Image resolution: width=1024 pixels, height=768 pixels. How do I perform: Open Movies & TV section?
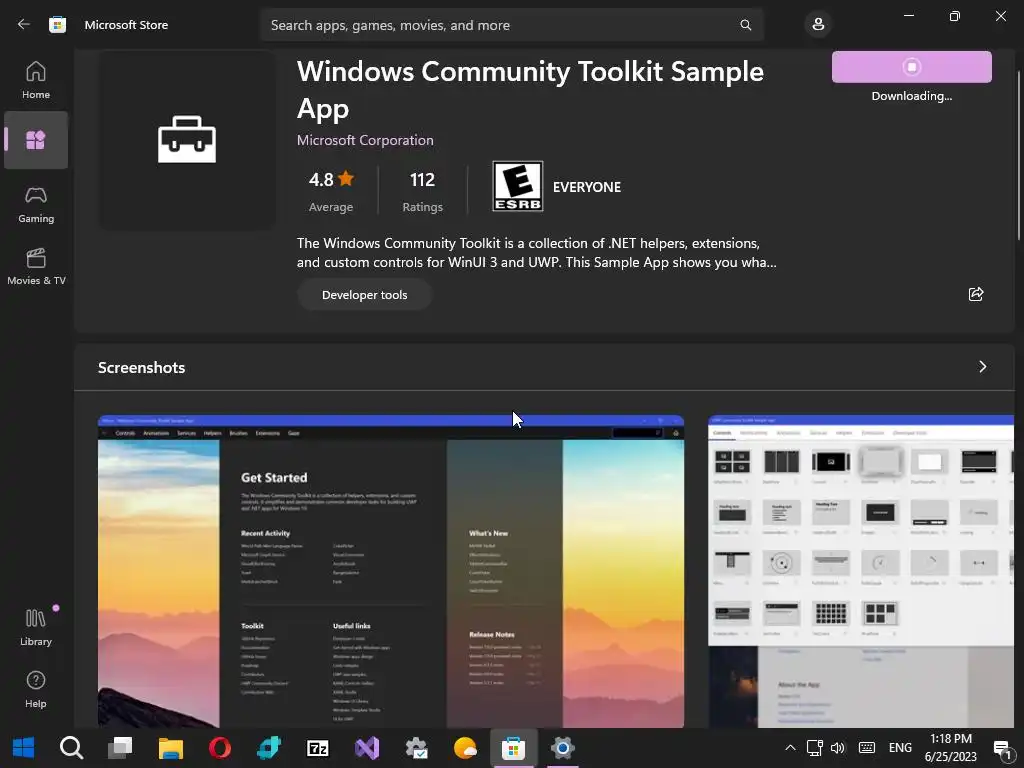[36, 266]
